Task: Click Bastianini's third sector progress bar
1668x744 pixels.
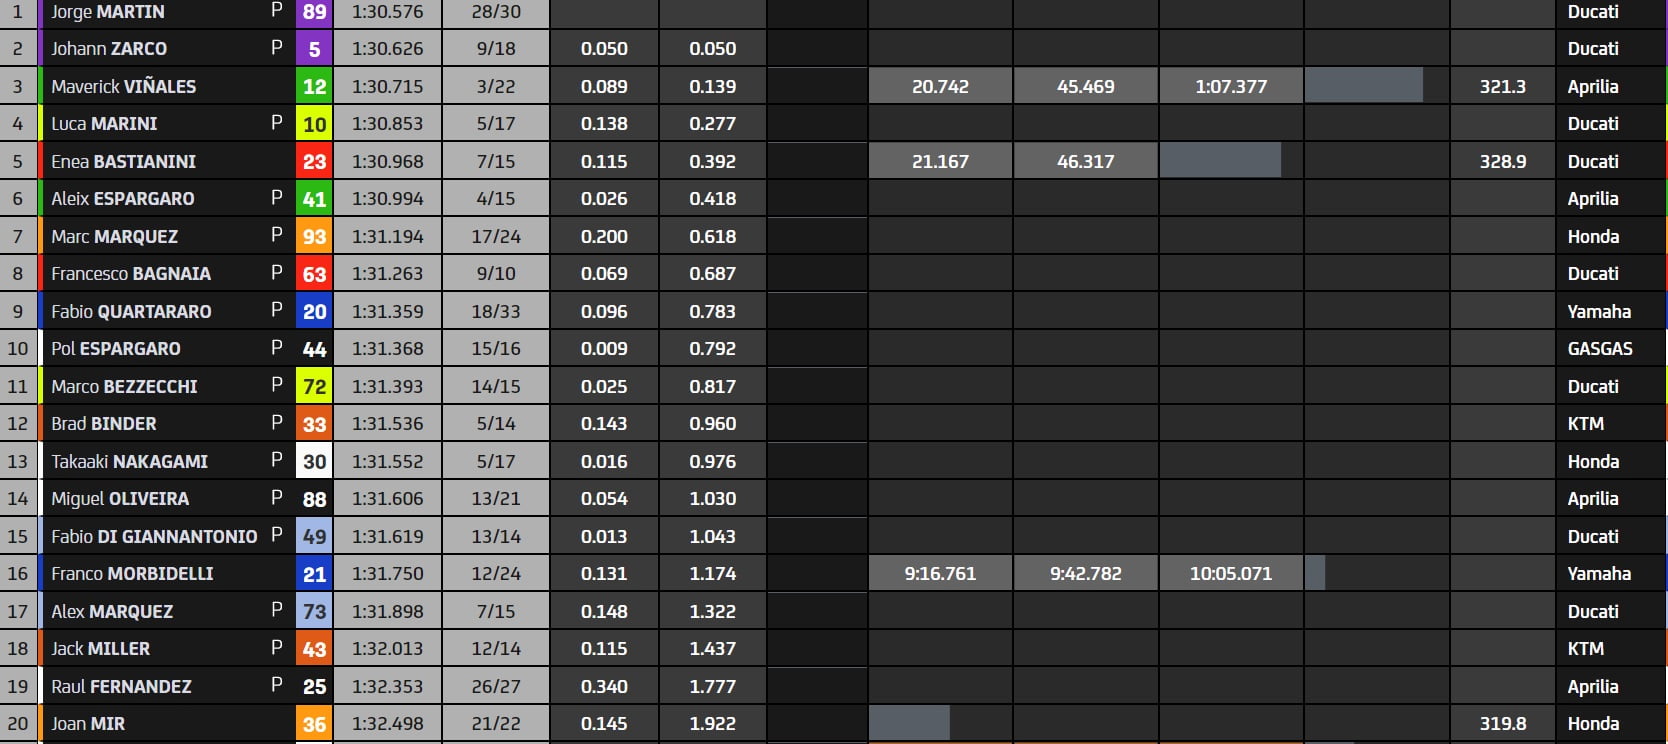Action: (x=1220, y=161)
